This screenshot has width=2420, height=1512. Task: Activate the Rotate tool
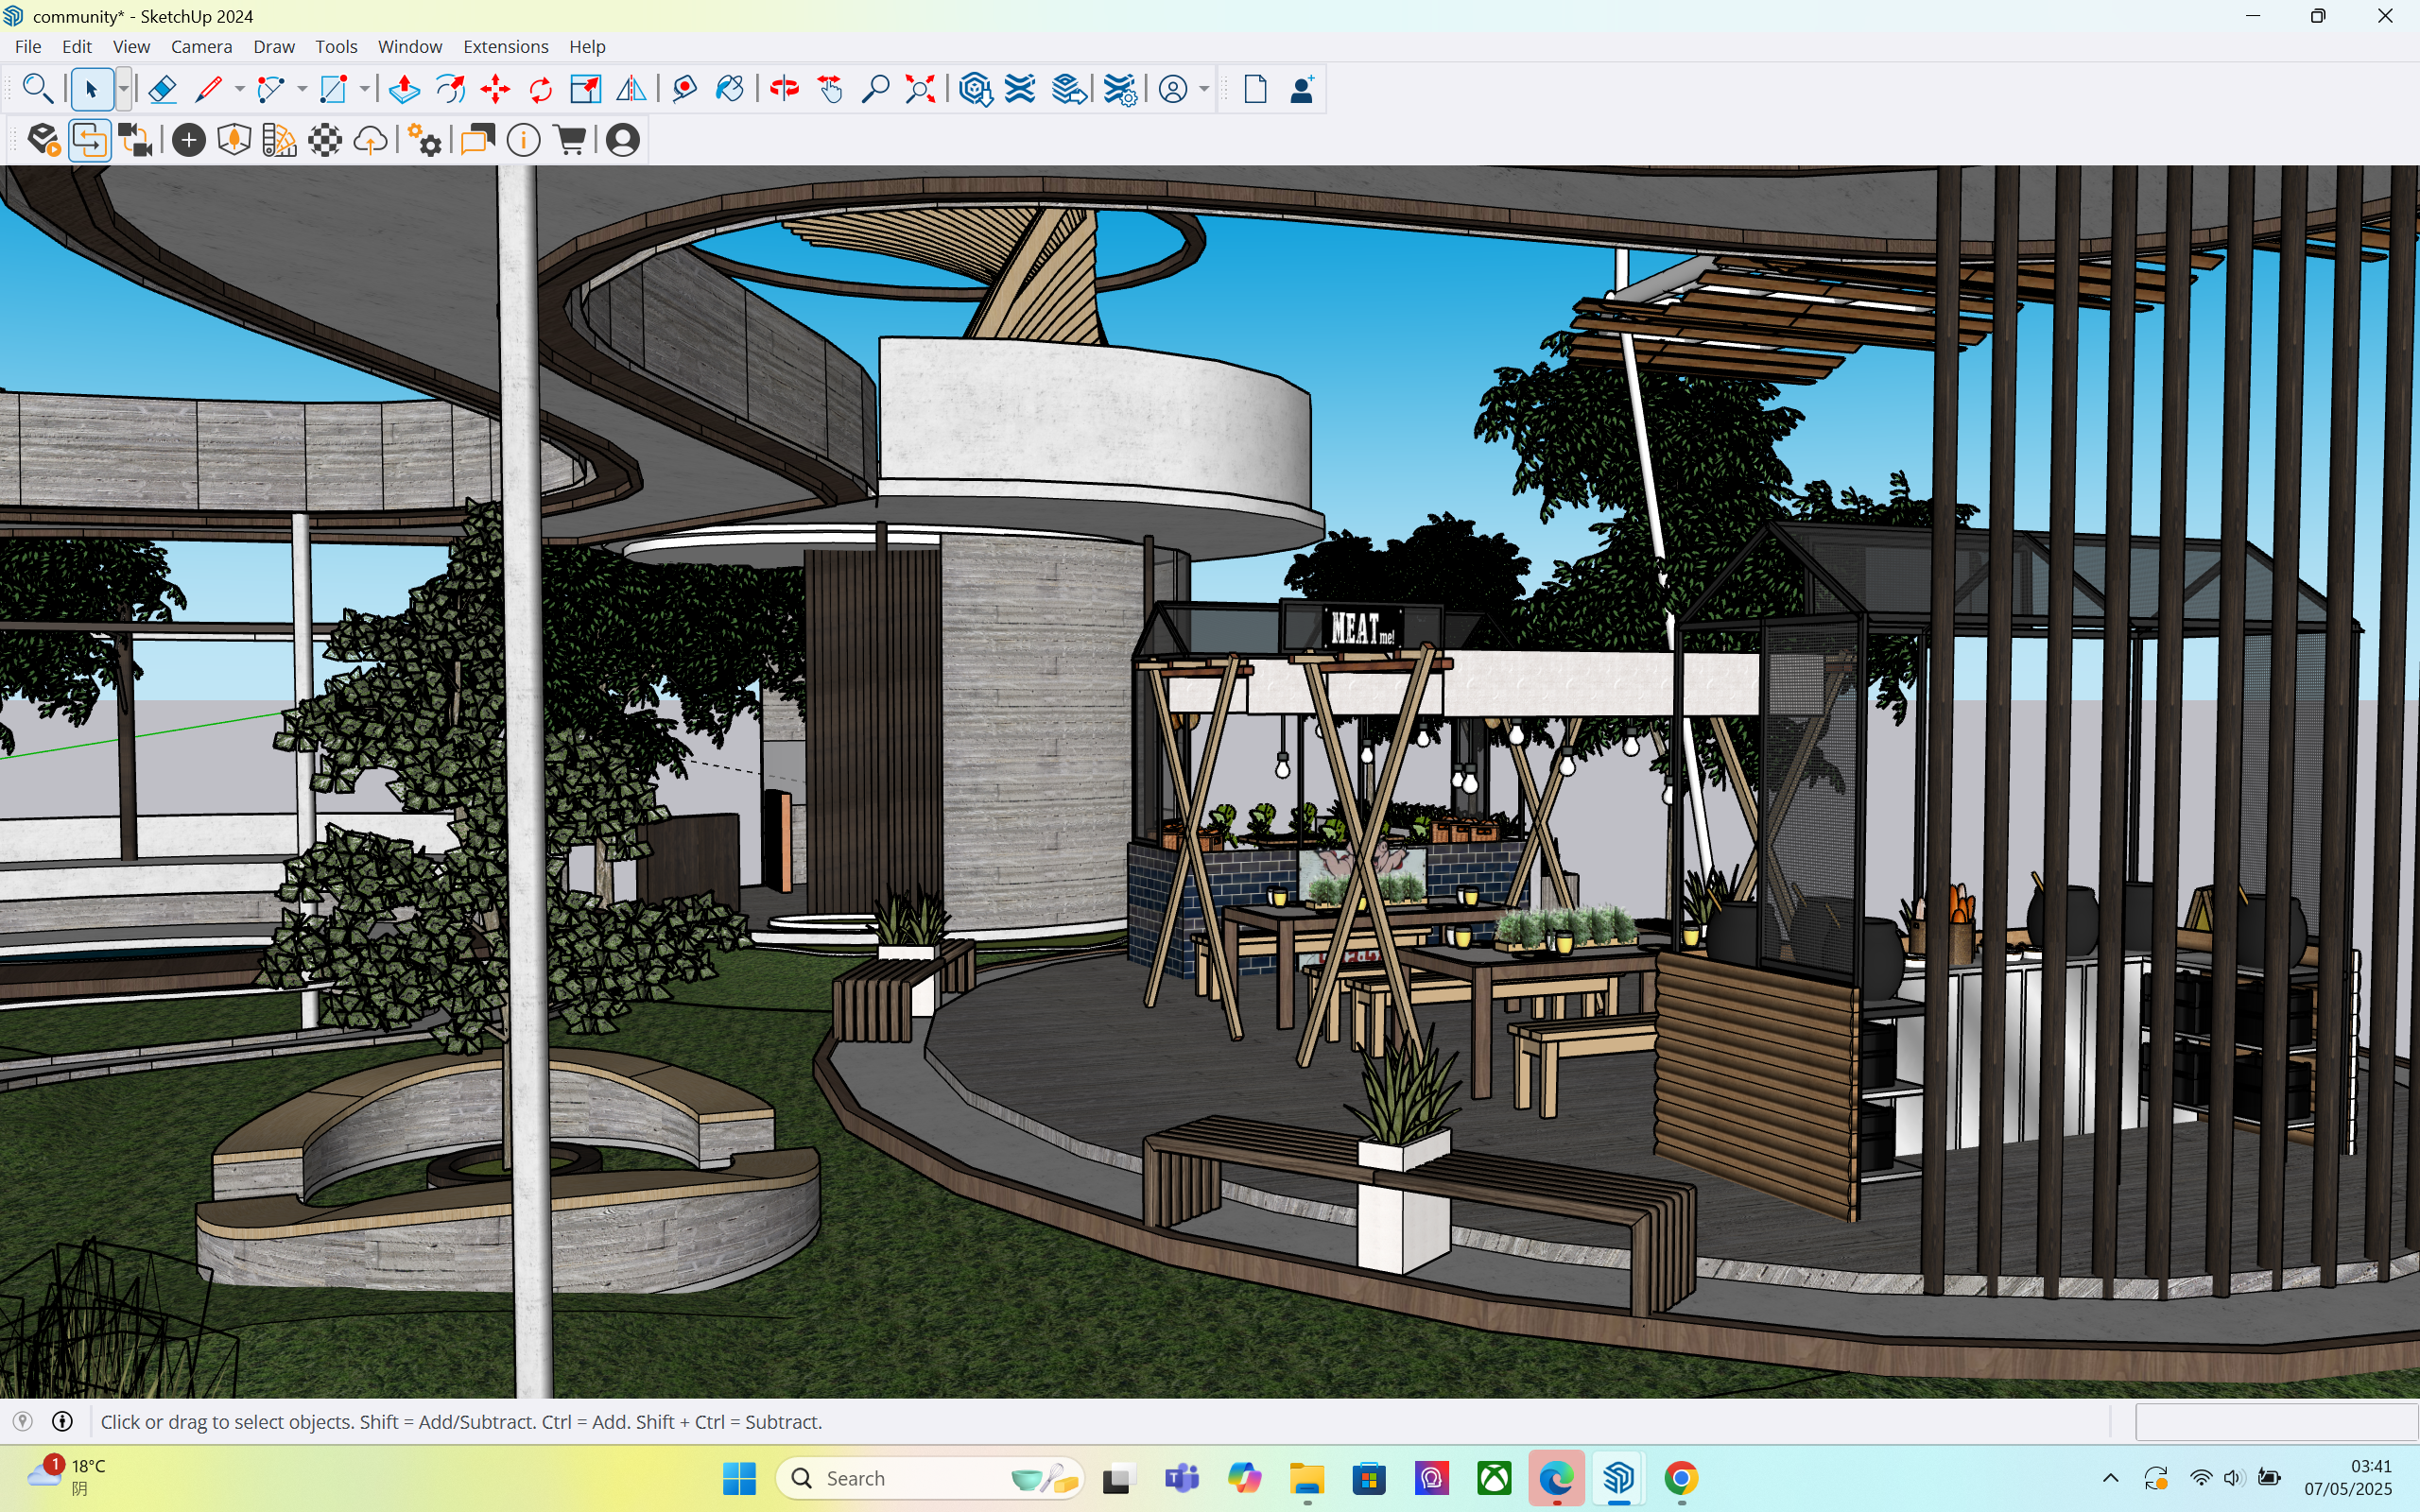541,90
